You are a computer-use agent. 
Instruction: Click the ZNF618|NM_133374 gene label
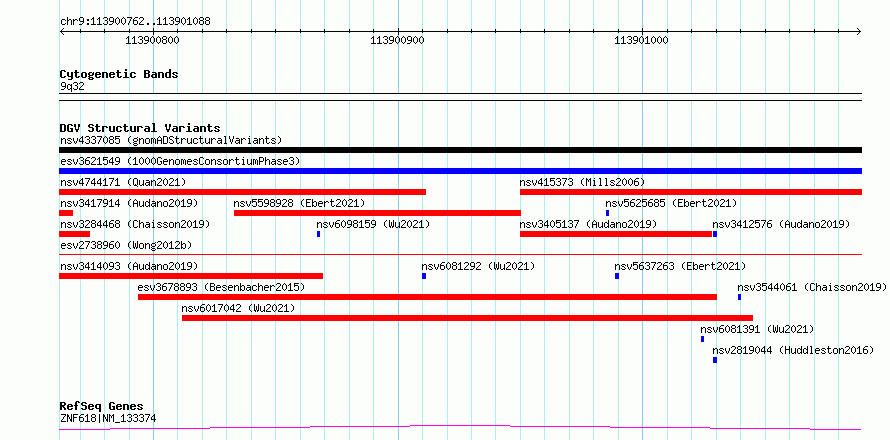click(108, 419)
